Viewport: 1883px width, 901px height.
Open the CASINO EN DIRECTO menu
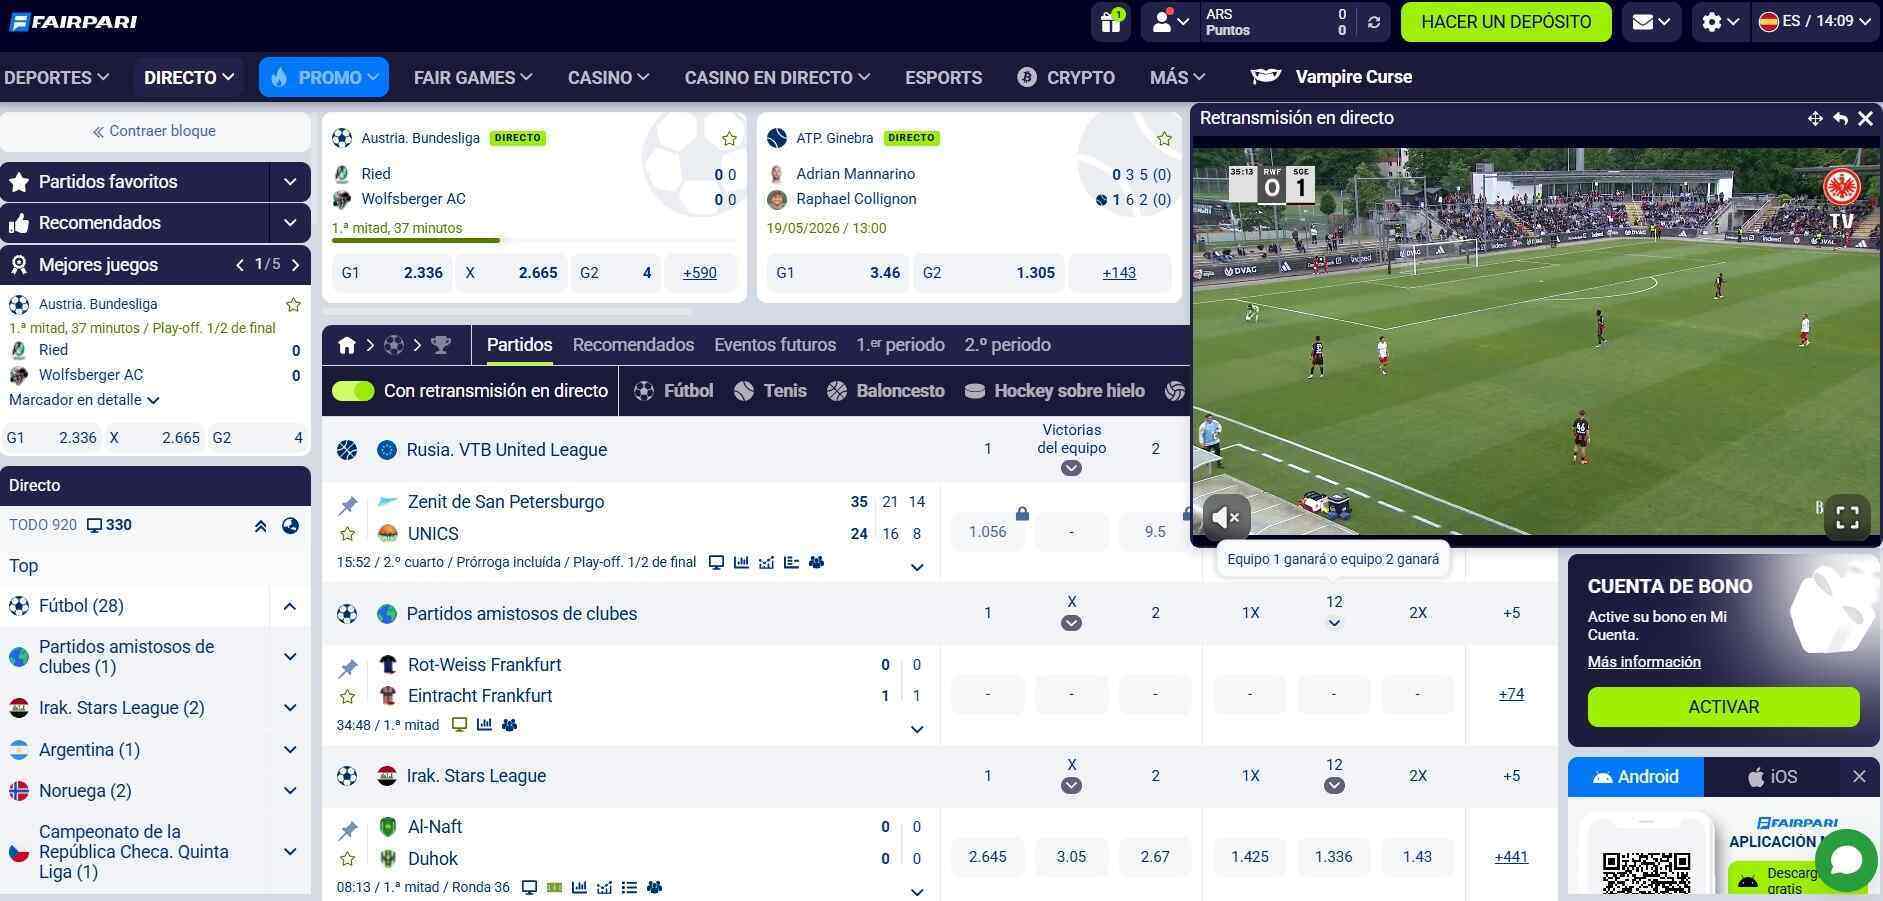777,77
